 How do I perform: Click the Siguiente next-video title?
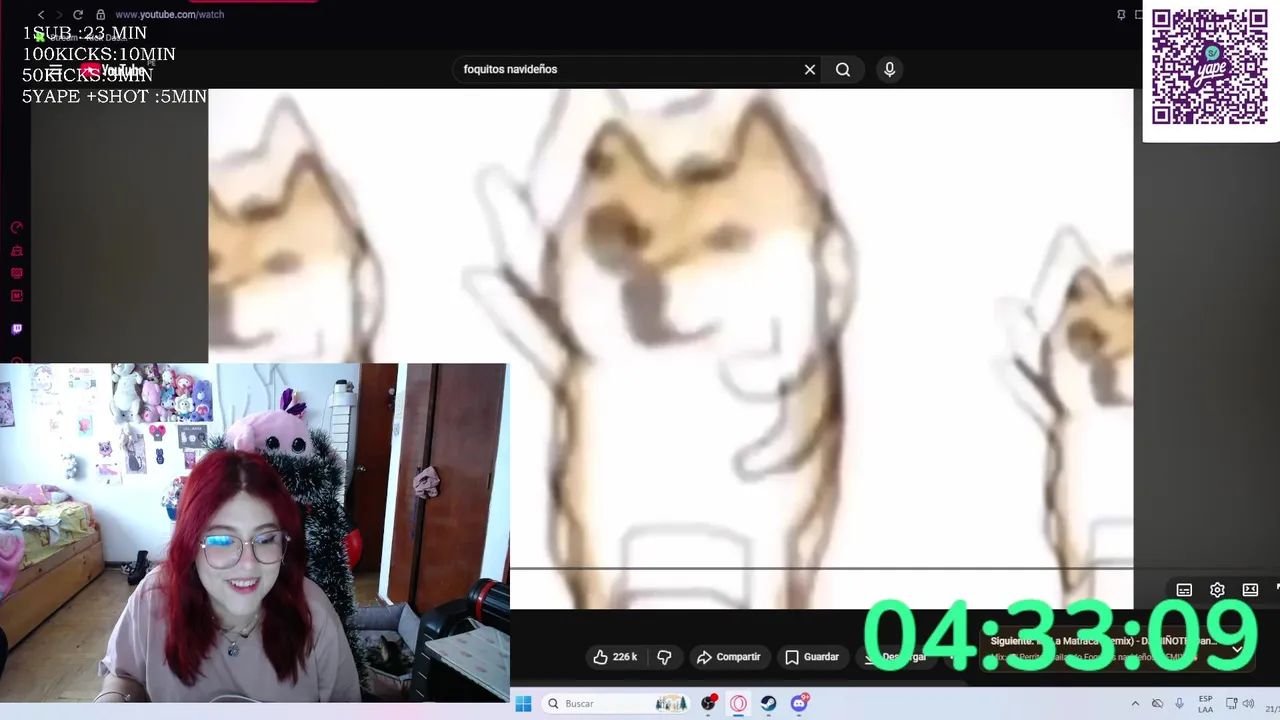1103,641
